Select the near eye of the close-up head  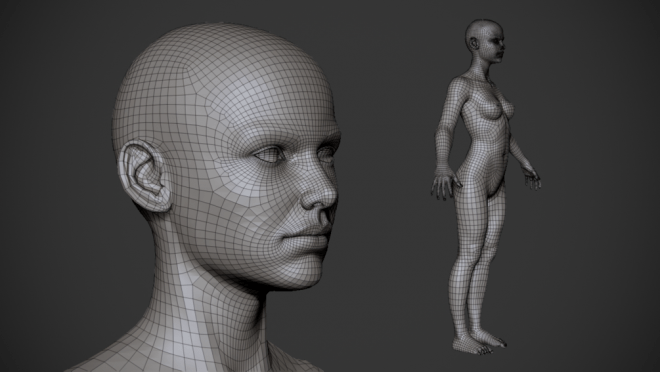point(270,154)
